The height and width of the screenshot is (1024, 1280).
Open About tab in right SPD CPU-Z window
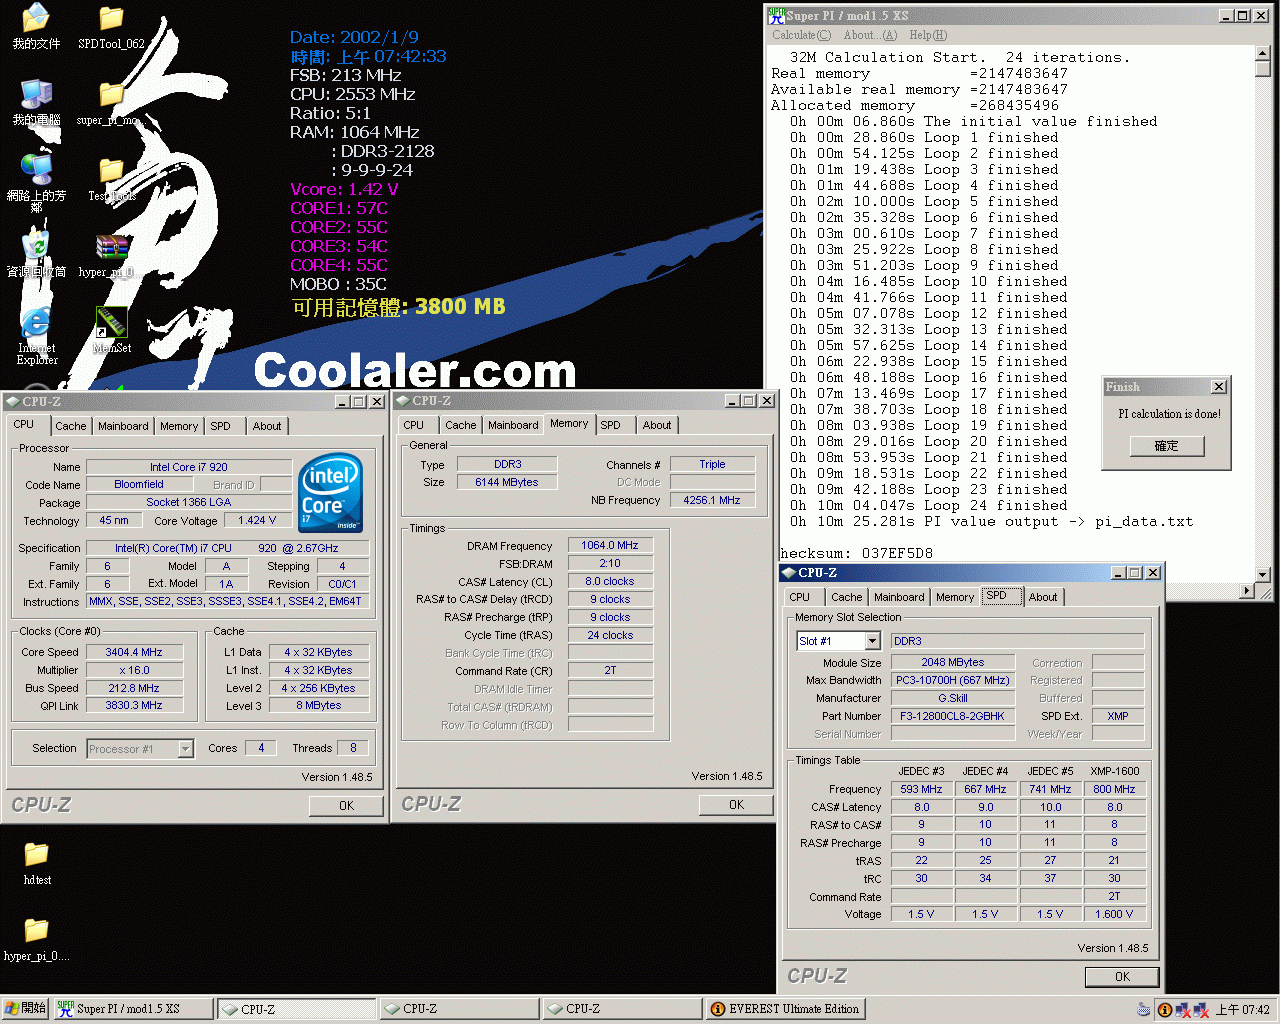tap(1043, 597)
